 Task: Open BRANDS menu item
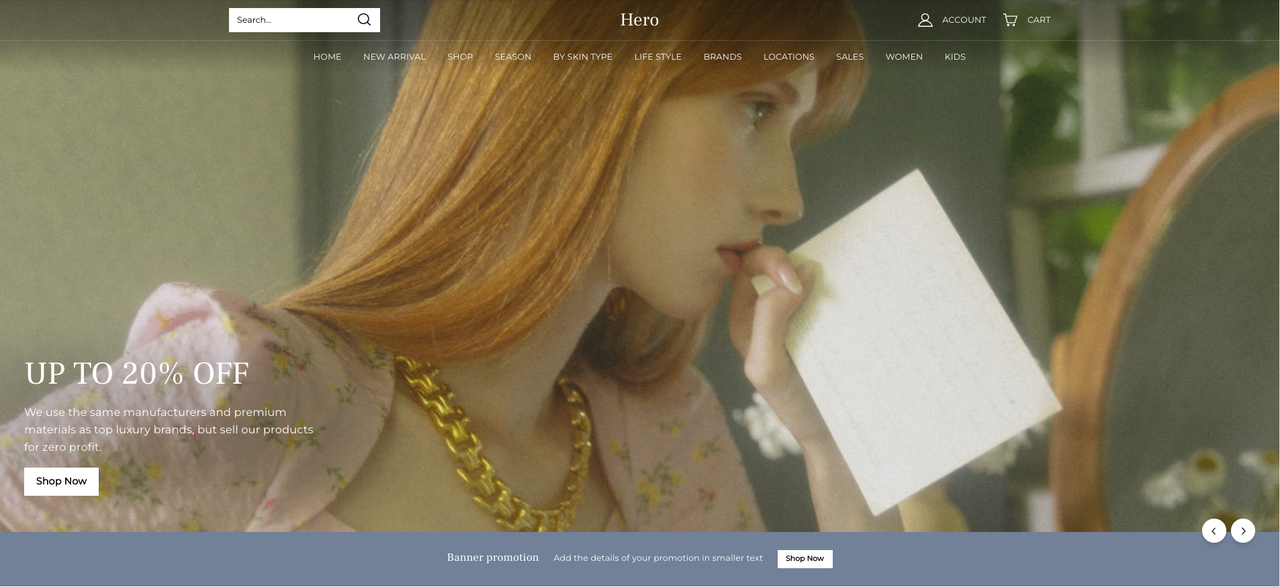coord(722,57)
